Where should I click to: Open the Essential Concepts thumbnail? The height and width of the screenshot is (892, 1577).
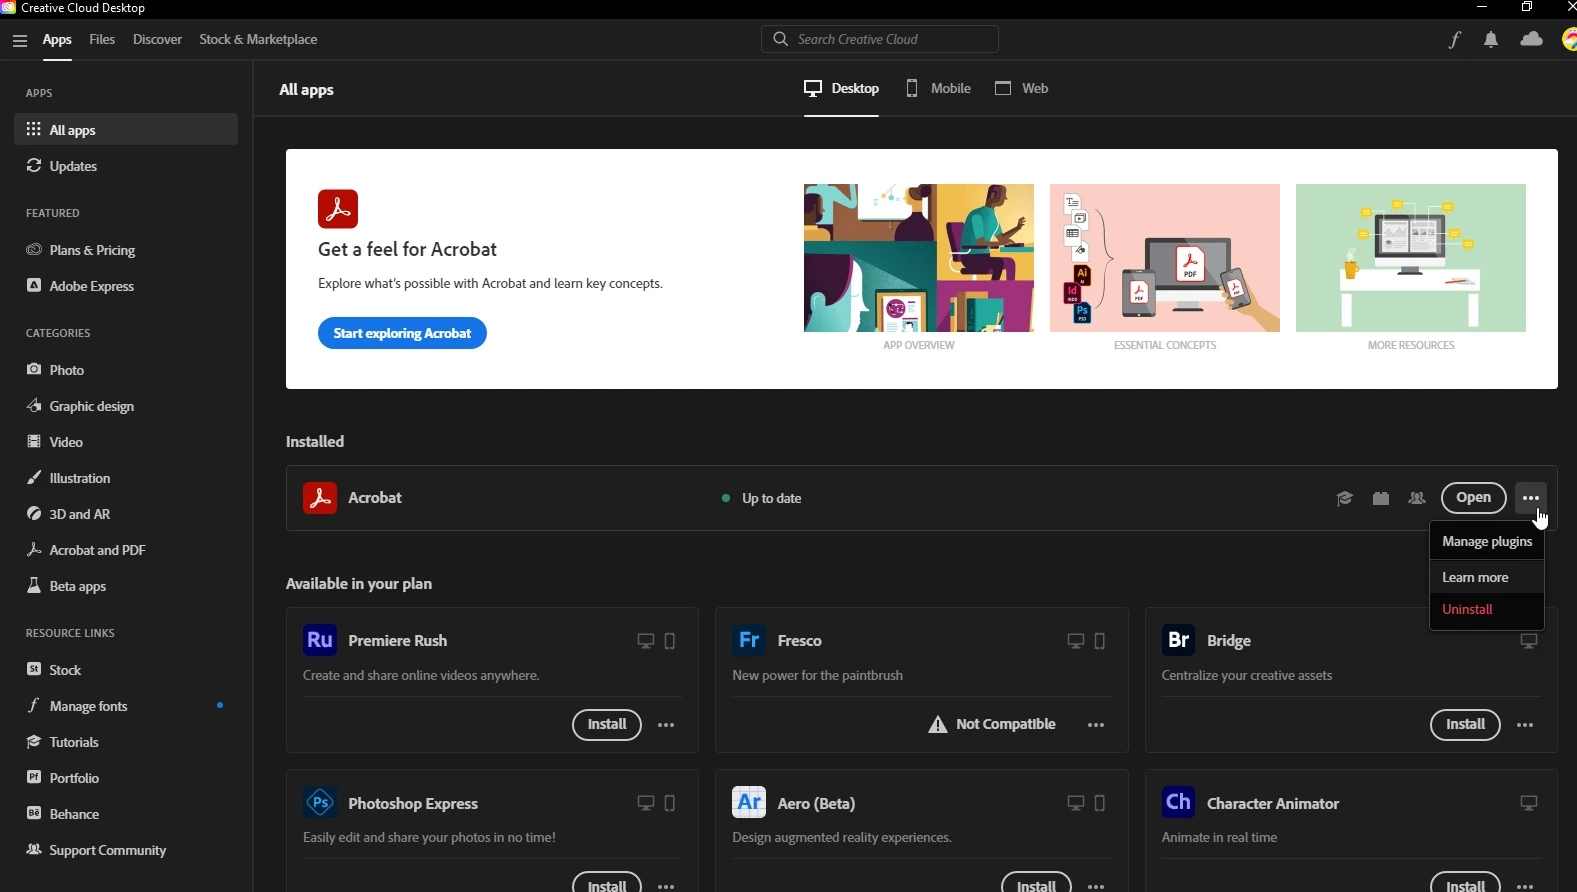[x=1164, y=258]
